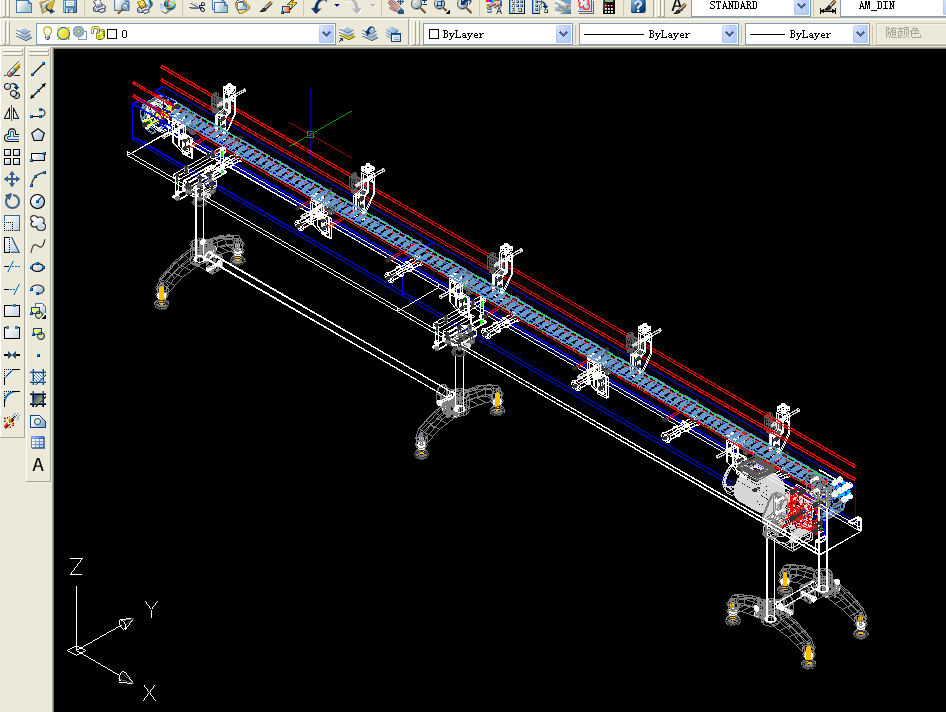Select the Line draw tool
Viewport: 946px width, 712px height.
coord(38,69)
